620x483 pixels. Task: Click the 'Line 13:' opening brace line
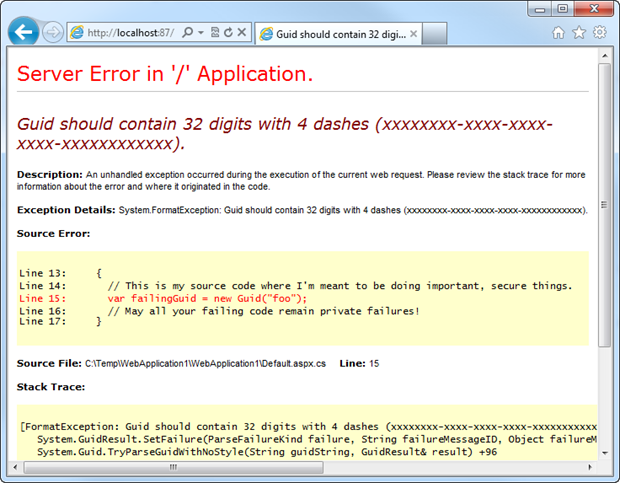click(x=60, y=273)
